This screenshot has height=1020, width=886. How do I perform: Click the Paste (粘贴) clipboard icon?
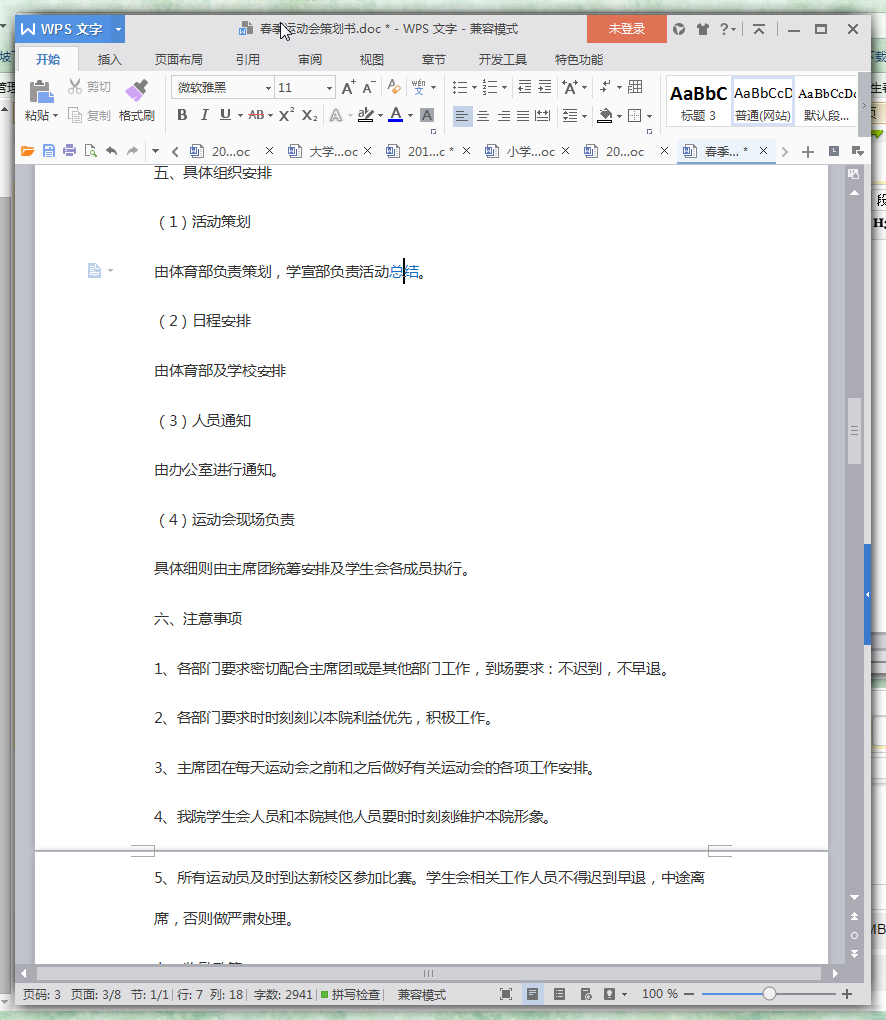click(41, 92)
